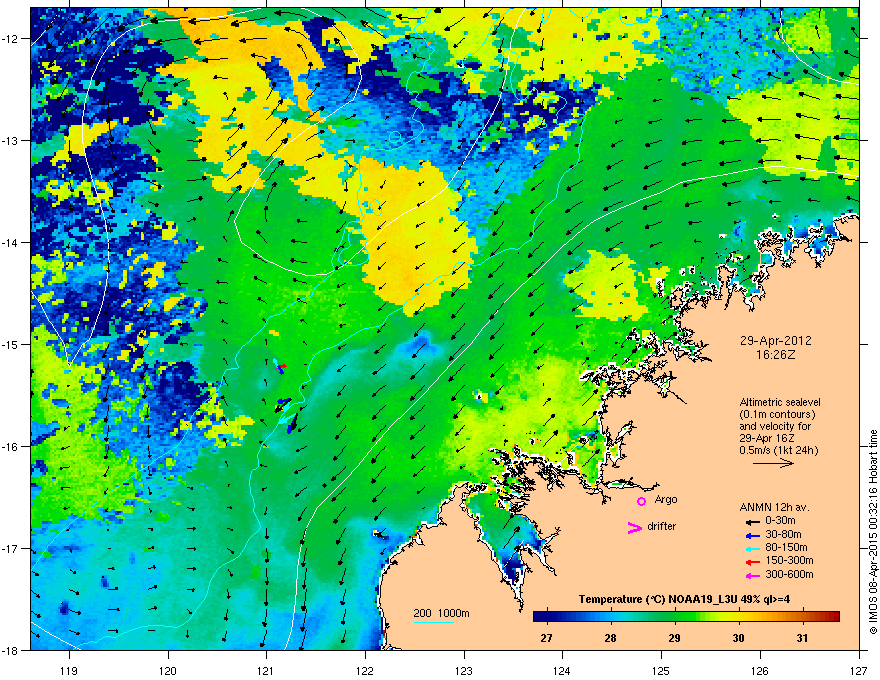
Task: Click the '0.5m/s (1kt 24h)' text
Action: tap(778, 450)
